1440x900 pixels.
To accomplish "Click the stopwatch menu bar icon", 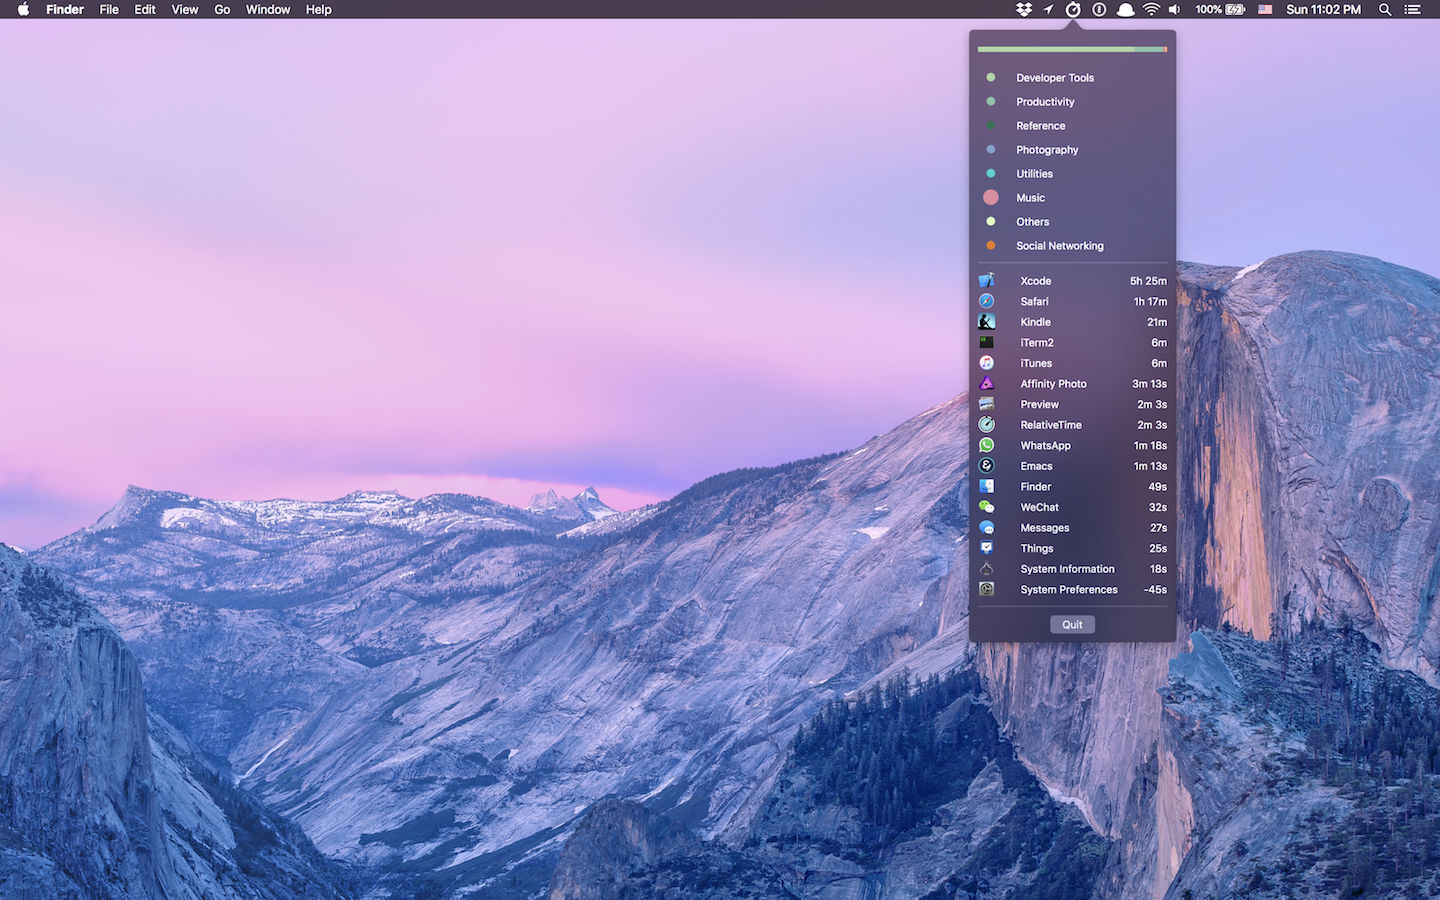I will pyautogui.click(x=1073, y=9).
